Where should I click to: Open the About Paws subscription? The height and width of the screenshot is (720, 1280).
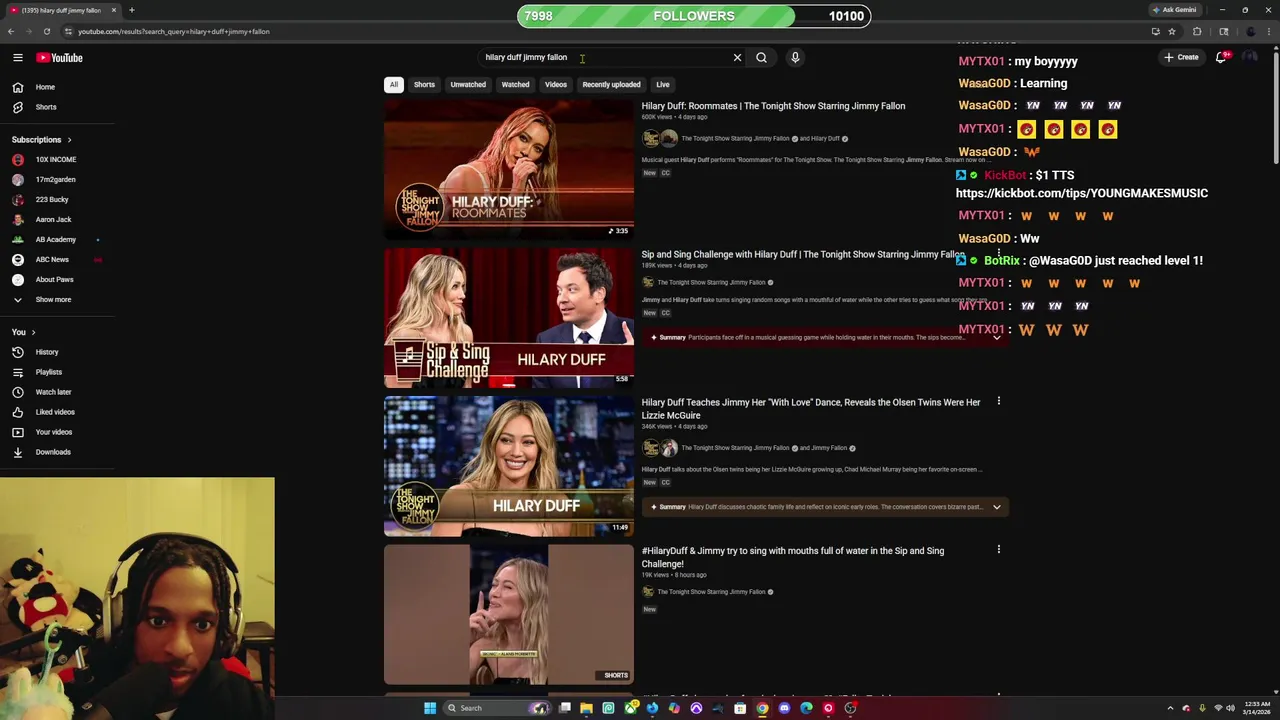point(56,280)
